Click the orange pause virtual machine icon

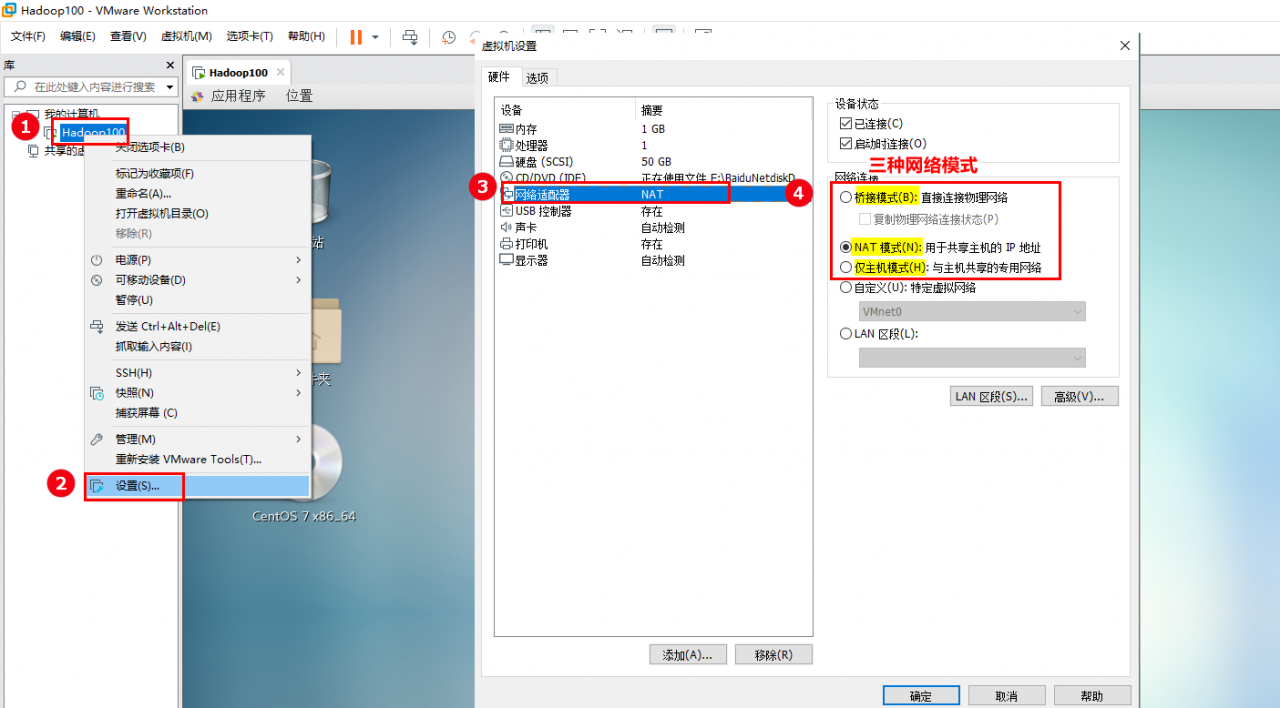coord(356,37)
